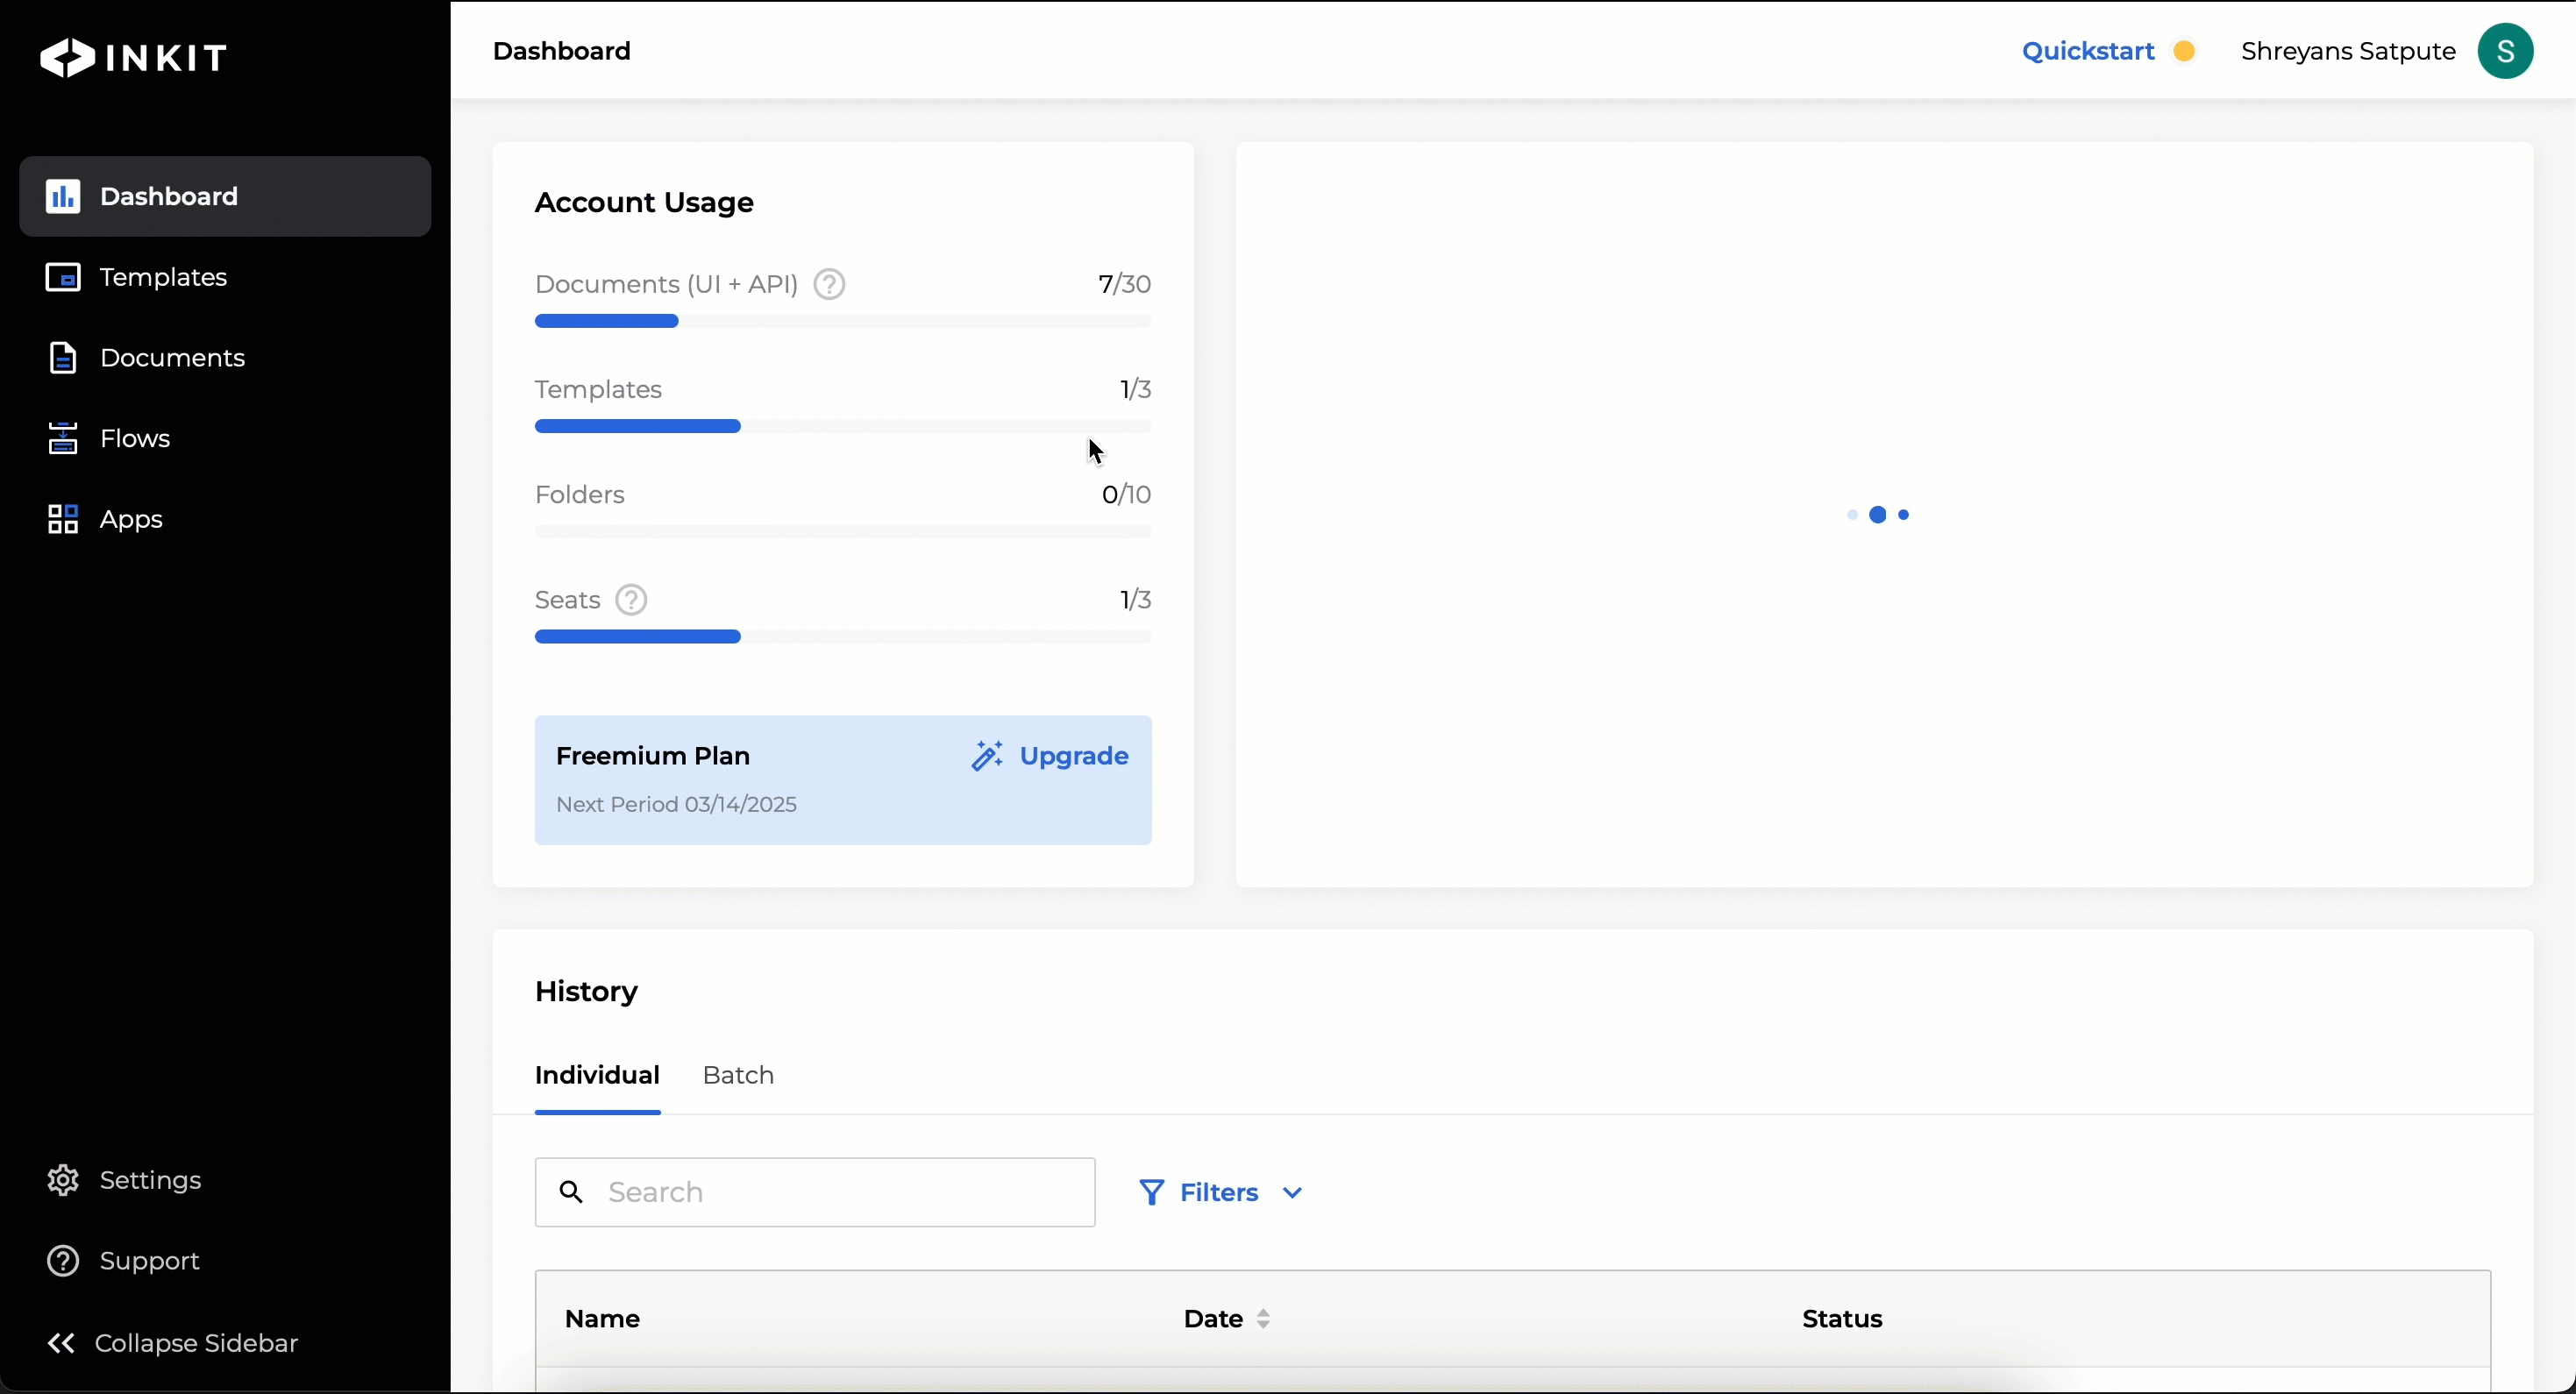Image resolution: width=2576 pixels, height=1394 pixels.
Task: Click the Status column header
Action: [1842, 1320]
